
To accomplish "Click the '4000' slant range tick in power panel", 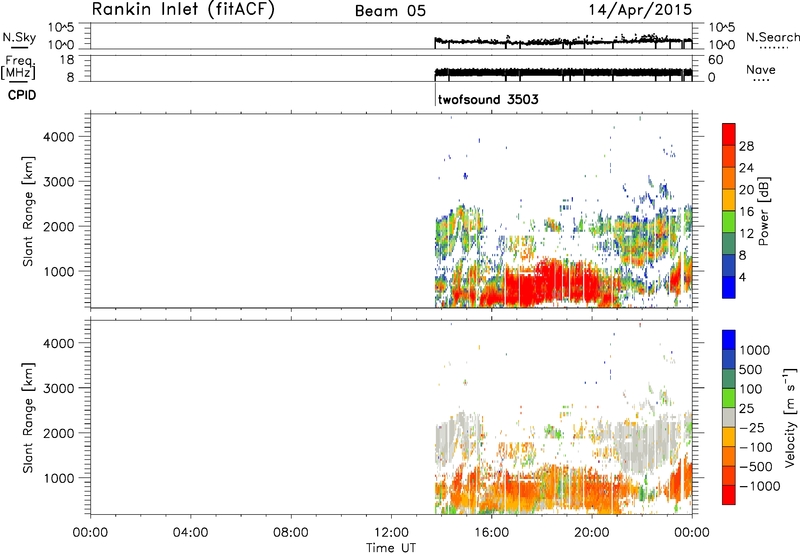I will [x=58, y=137].
